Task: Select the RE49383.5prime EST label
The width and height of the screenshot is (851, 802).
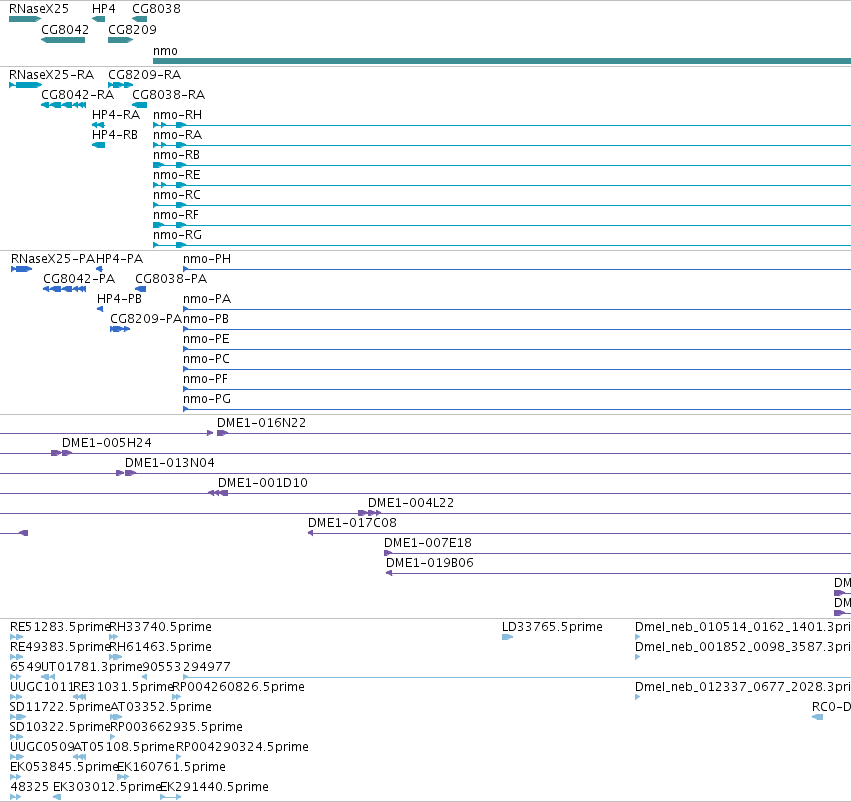Action: tap(60, 647)
